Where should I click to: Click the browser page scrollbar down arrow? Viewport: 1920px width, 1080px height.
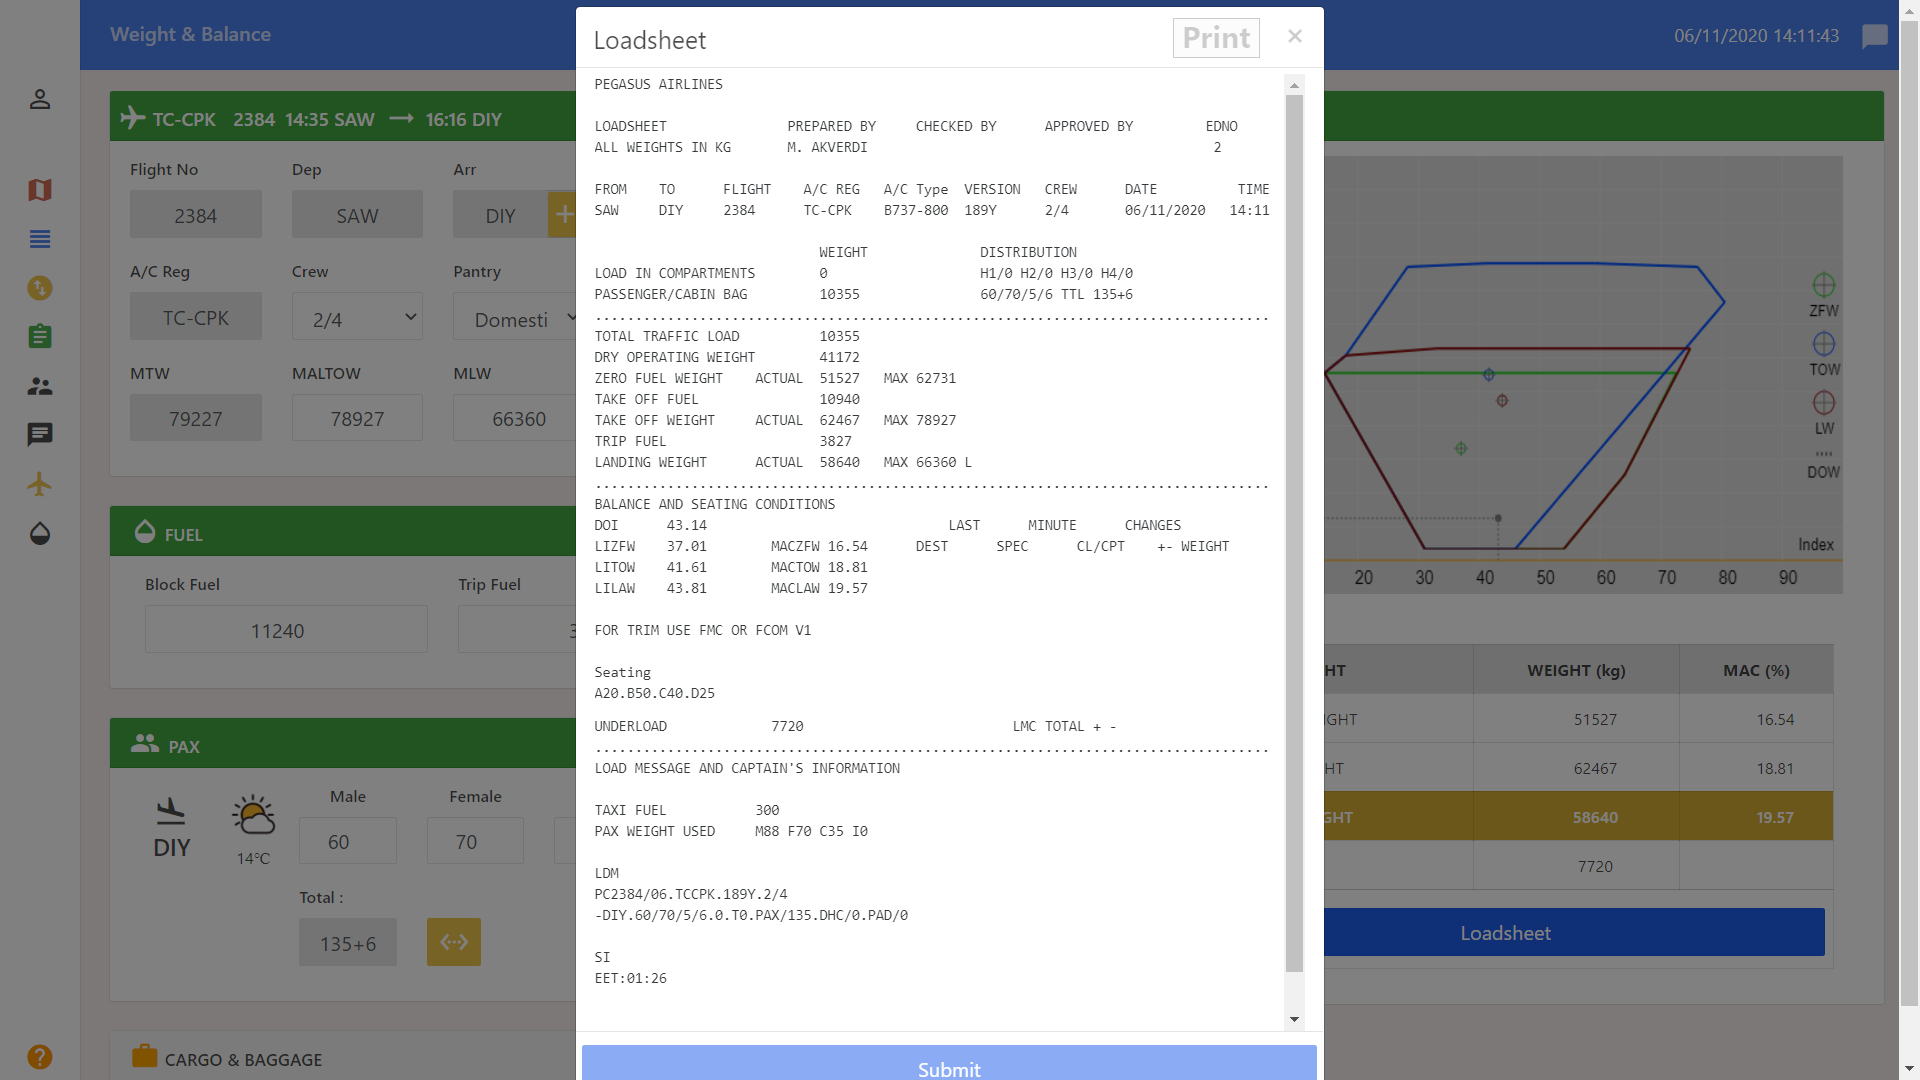tap(1909, 1069)
